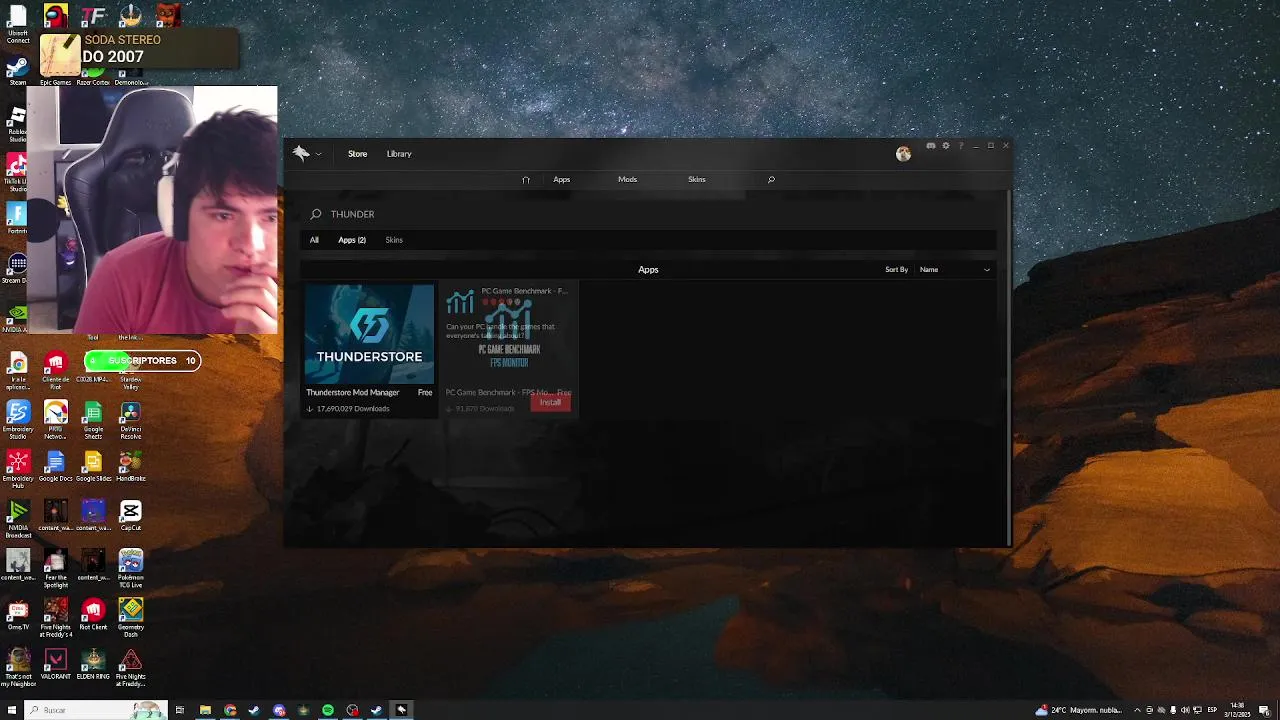Open the Skins category in the navigation bar
This screenshot has width=1280, height=720.
[x=697, y=180]
